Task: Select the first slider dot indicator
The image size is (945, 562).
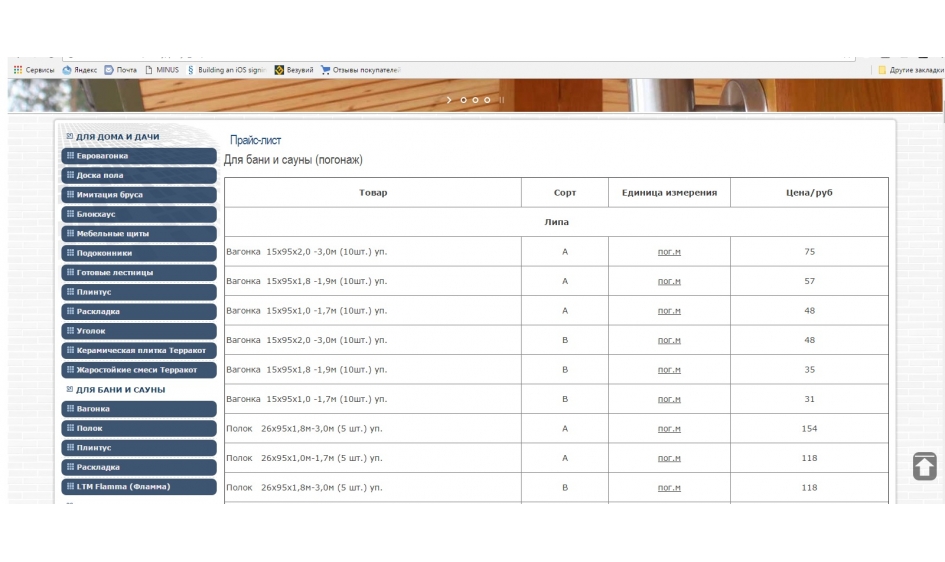Action: (463, 100)
